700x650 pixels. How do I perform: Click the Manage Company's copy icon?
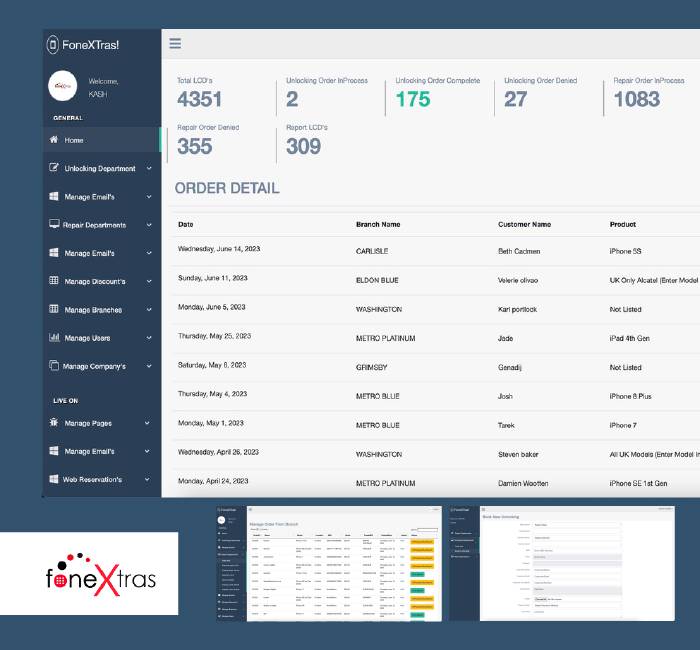[x=54, y=366]
